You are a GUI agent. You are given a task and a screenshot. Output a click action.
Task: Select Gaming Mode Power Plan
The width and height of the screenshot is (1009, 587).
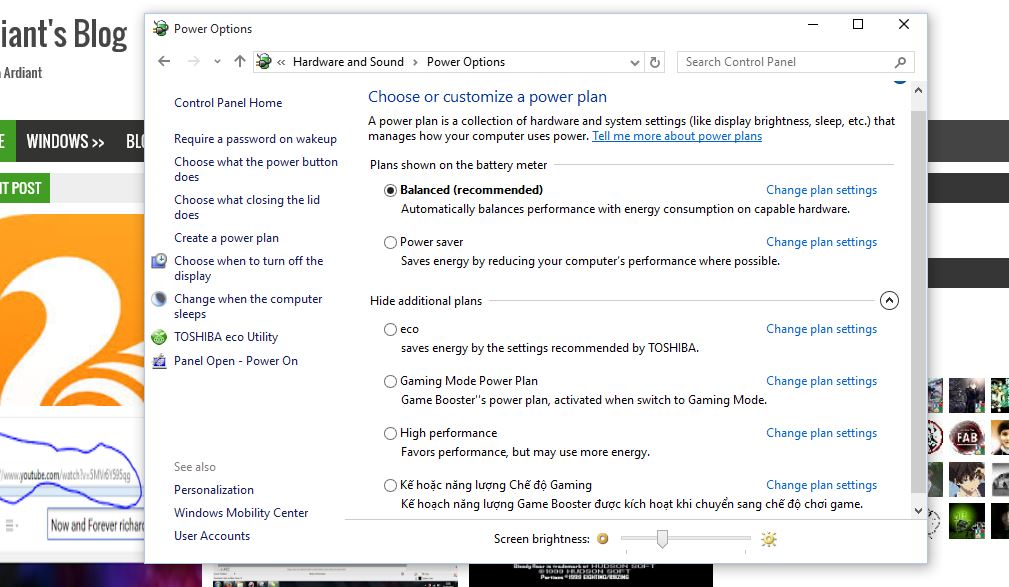(x=390, y=382)
